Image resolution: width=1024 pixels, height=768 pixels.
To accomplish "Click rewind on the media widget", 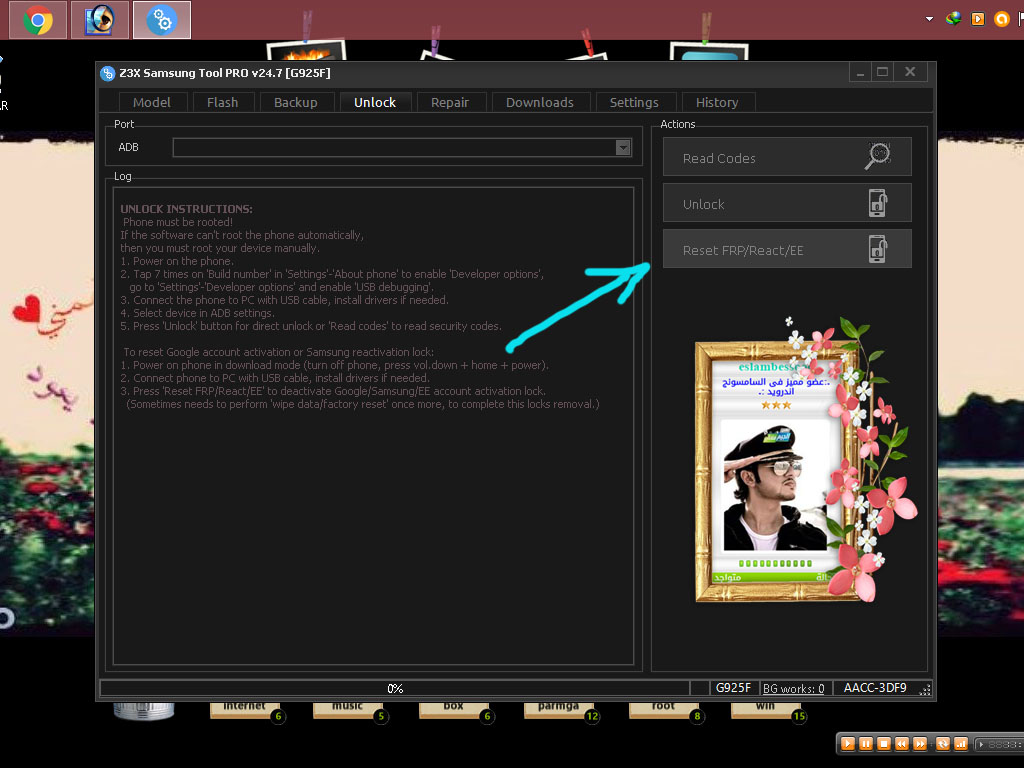I will (x=902, y=744).
